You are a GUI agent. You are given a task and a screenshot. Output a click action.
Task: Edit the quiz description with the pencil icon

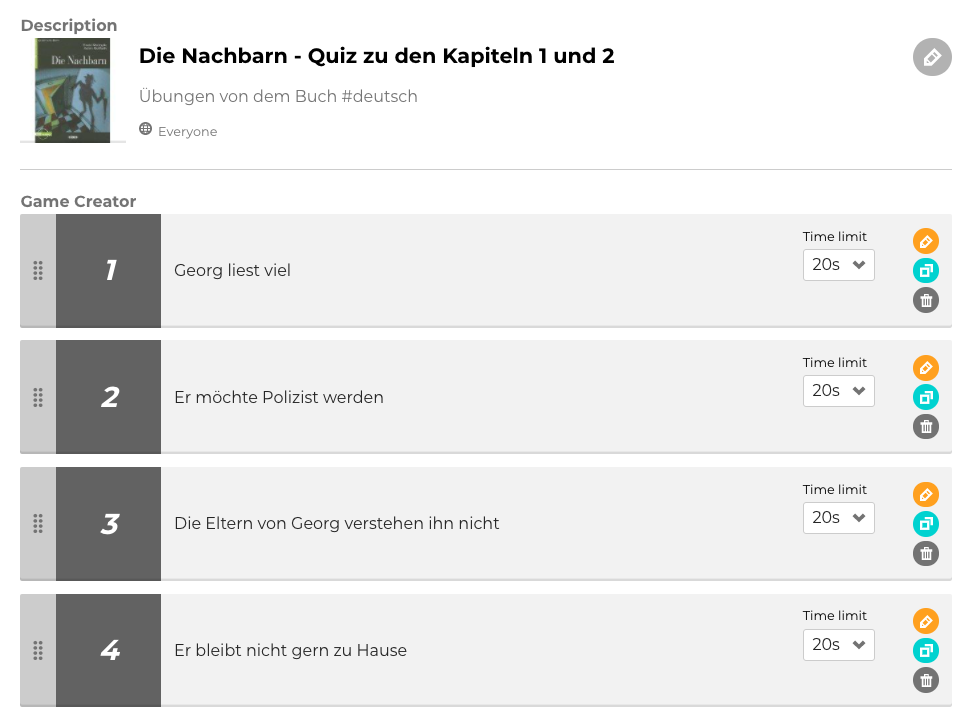[x=932, y=57]
